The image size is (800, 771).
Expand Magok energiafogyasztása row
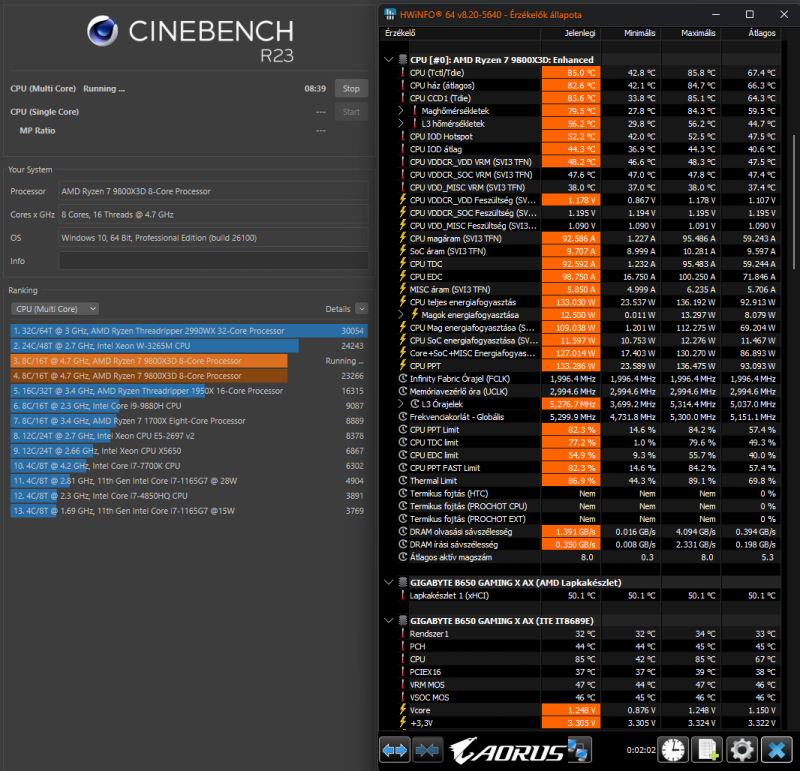click(x=401, y=315)
